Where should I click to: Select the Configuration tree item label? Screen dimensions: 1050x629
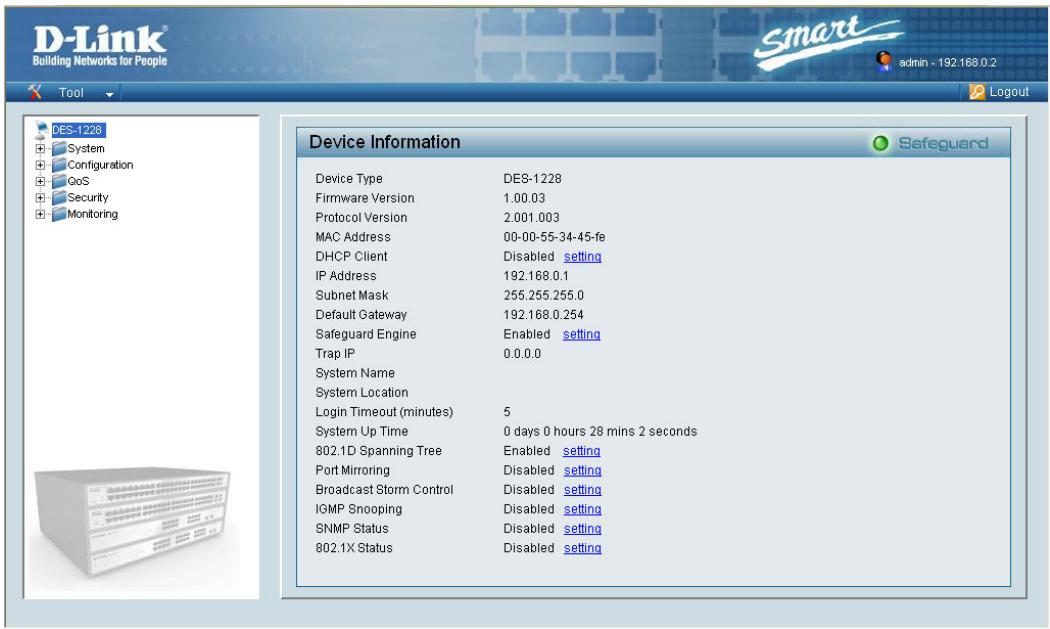[100, 165]
